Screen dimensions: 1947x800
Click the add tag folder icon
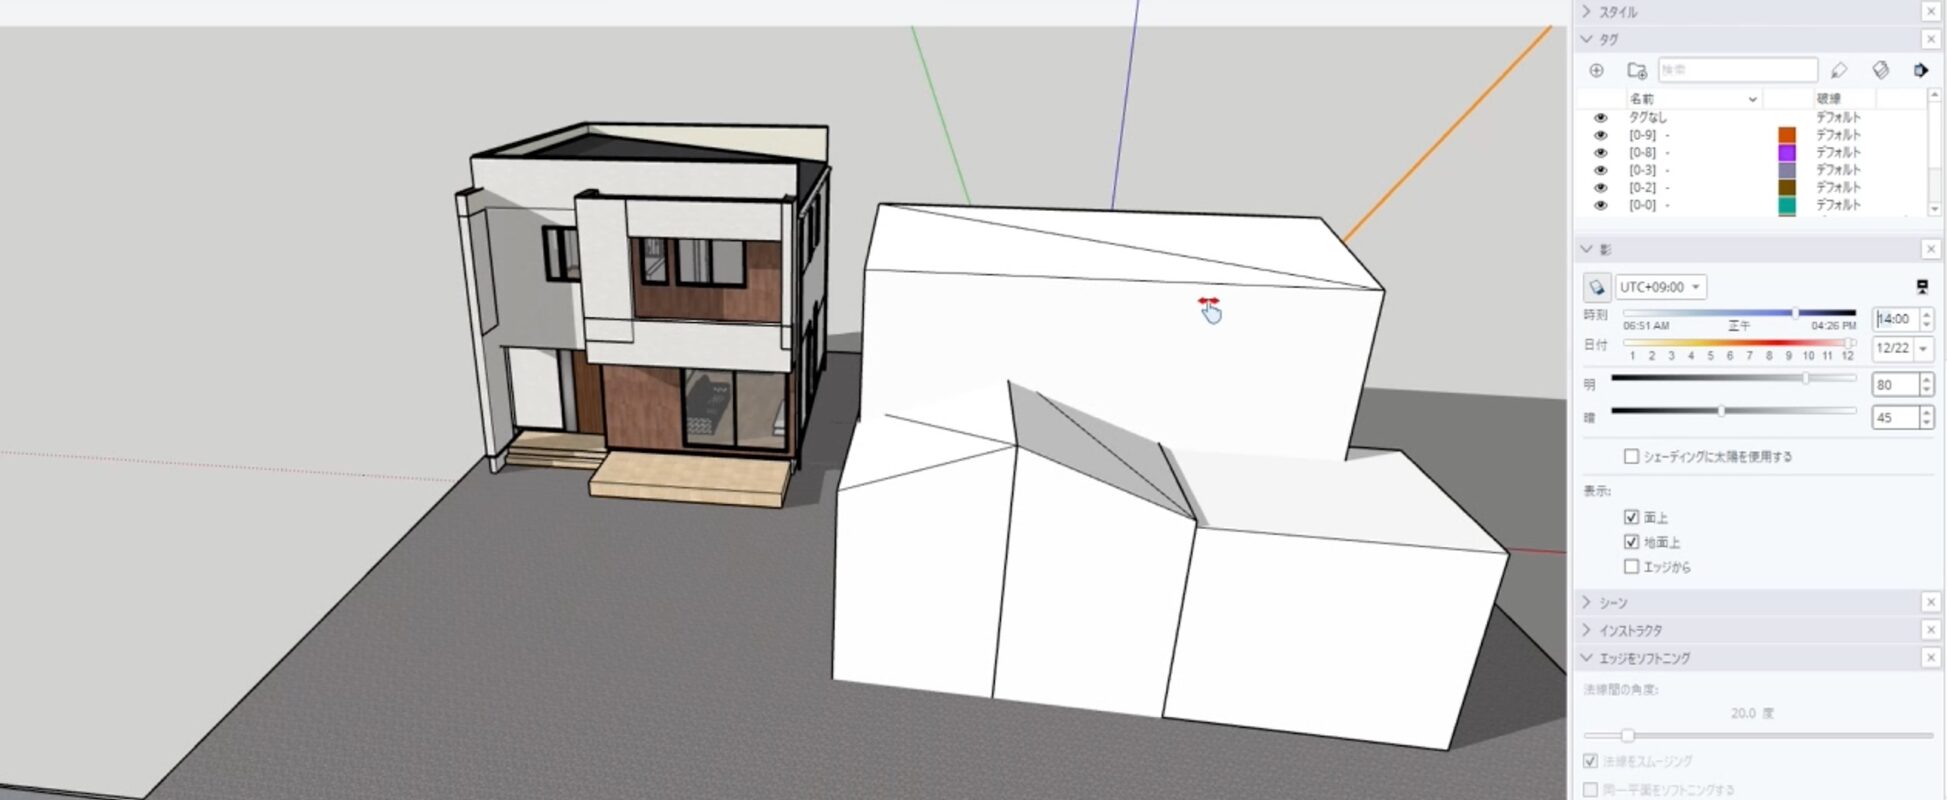[x=1636, y=70]
